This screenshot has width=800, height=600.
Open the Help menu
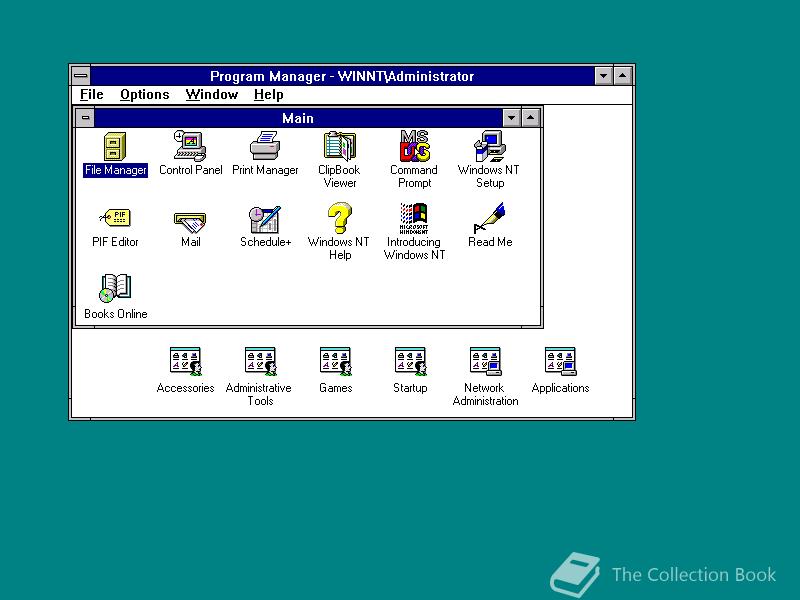tap(268, 95)
